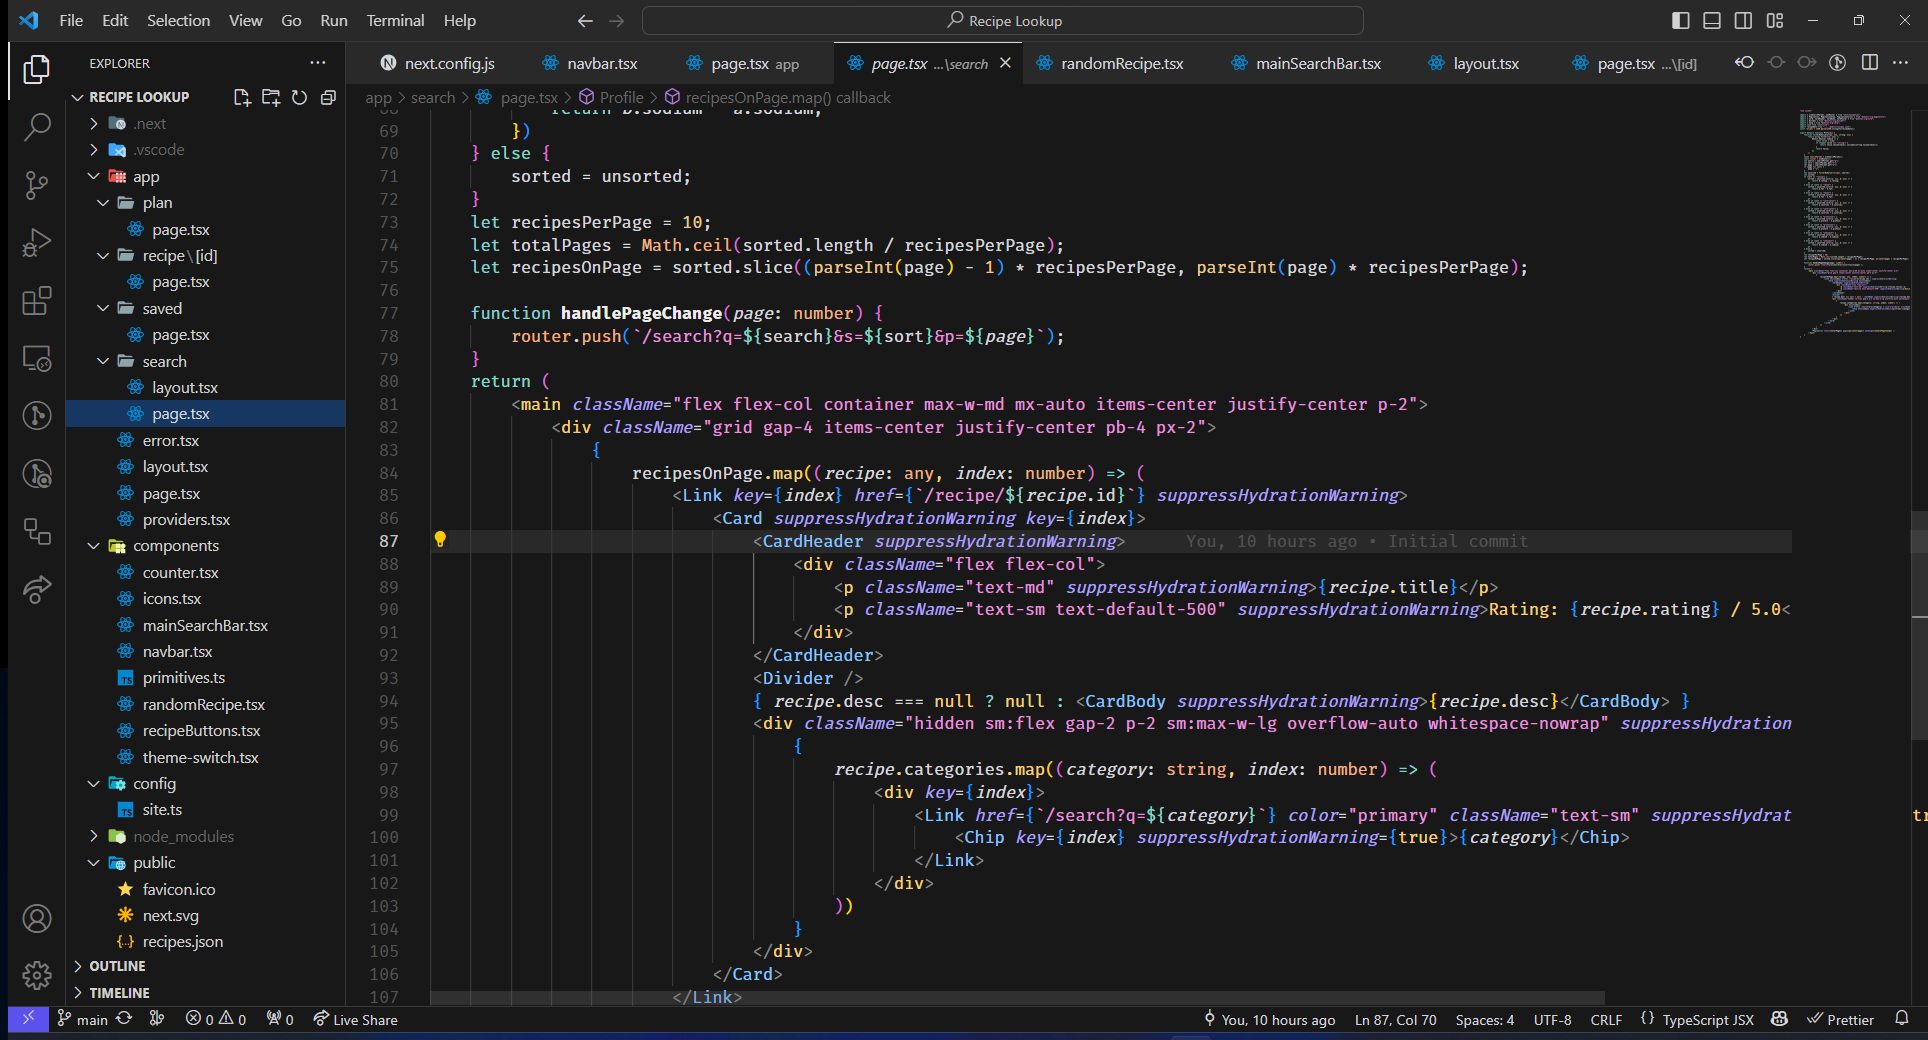Open the Search view in activity bar
This screenshot has height=1040, width=1928.
click(x=37, y=127)
